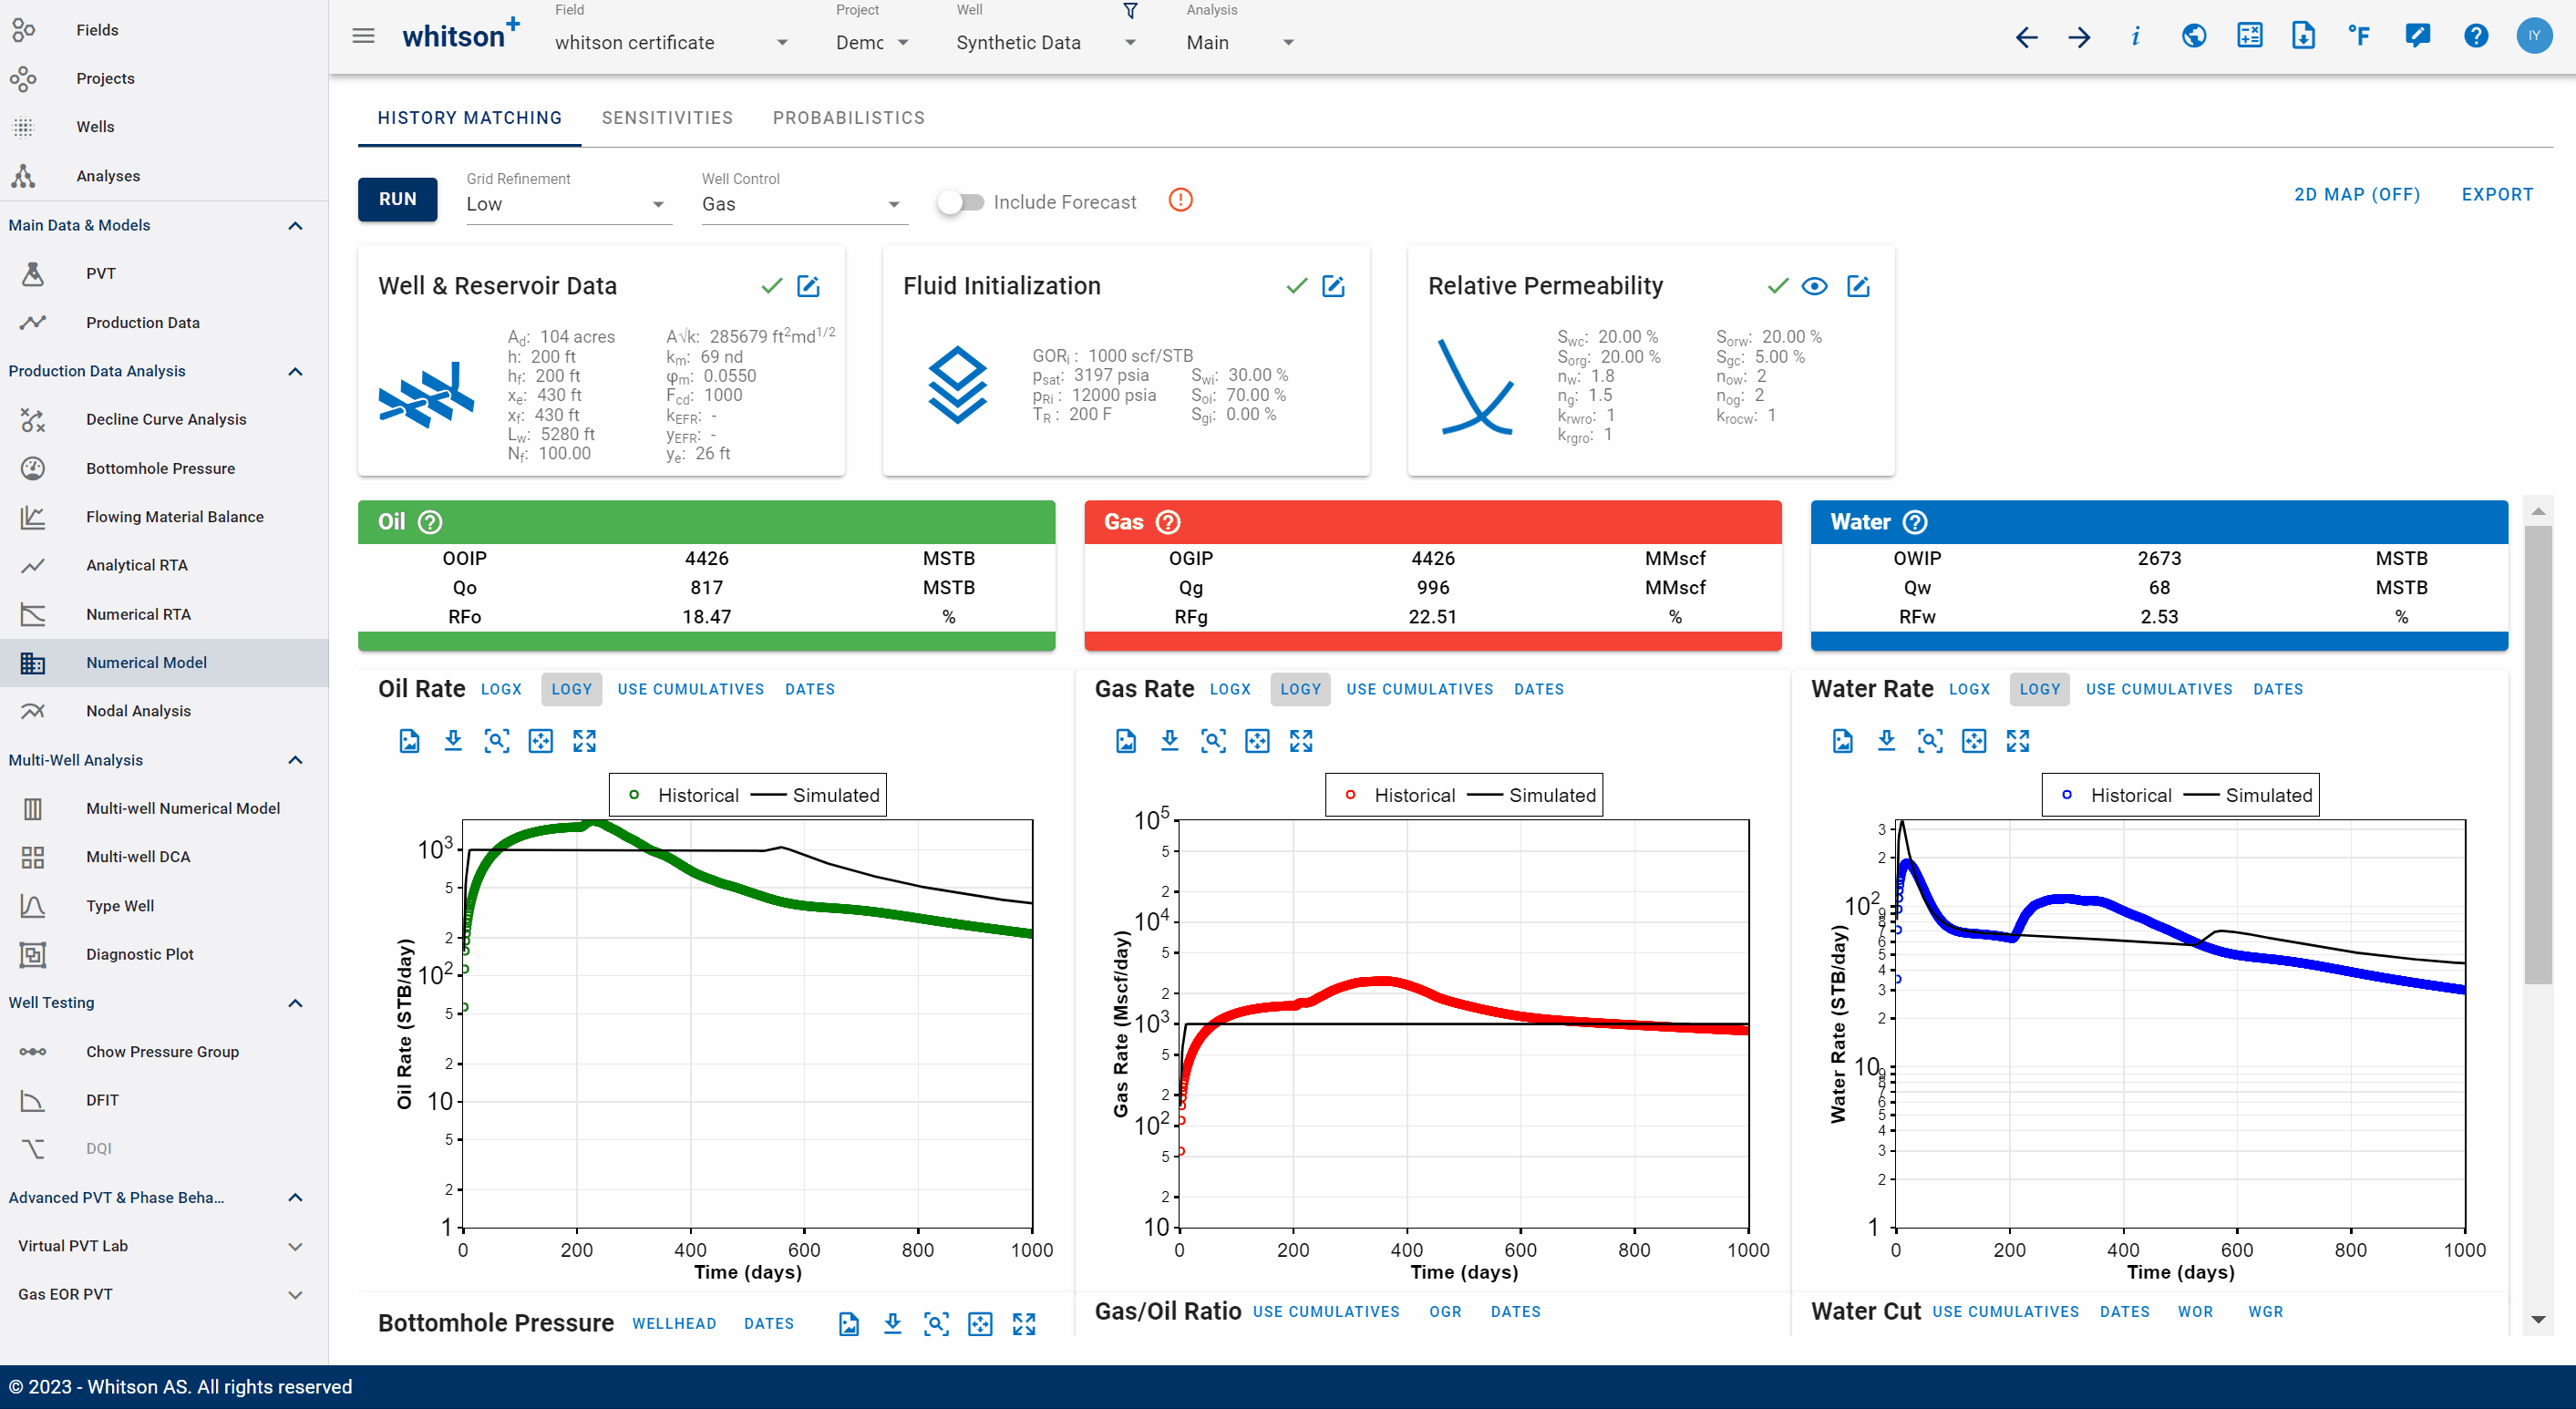Open the help question mark icon
This screenshot has width=2576, height=1409.
2475,37
